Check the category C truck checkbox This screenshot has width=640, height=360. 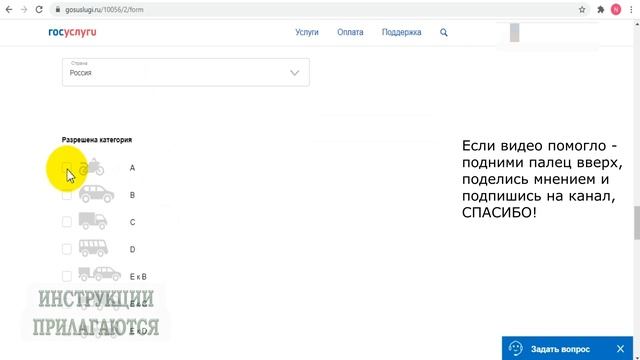click(x=67, y=222)
